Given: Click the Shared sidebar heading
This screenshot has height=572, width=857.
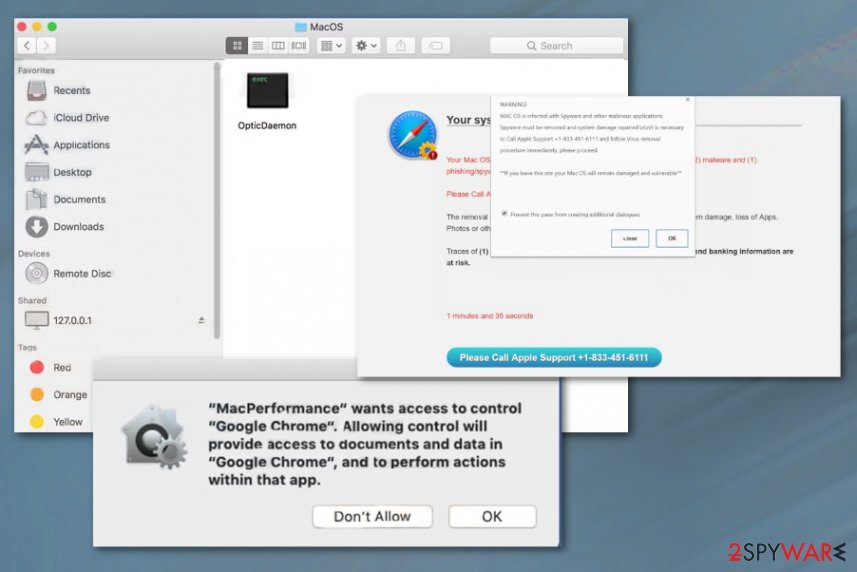Looking at the screenshot, I should [32, 300].
